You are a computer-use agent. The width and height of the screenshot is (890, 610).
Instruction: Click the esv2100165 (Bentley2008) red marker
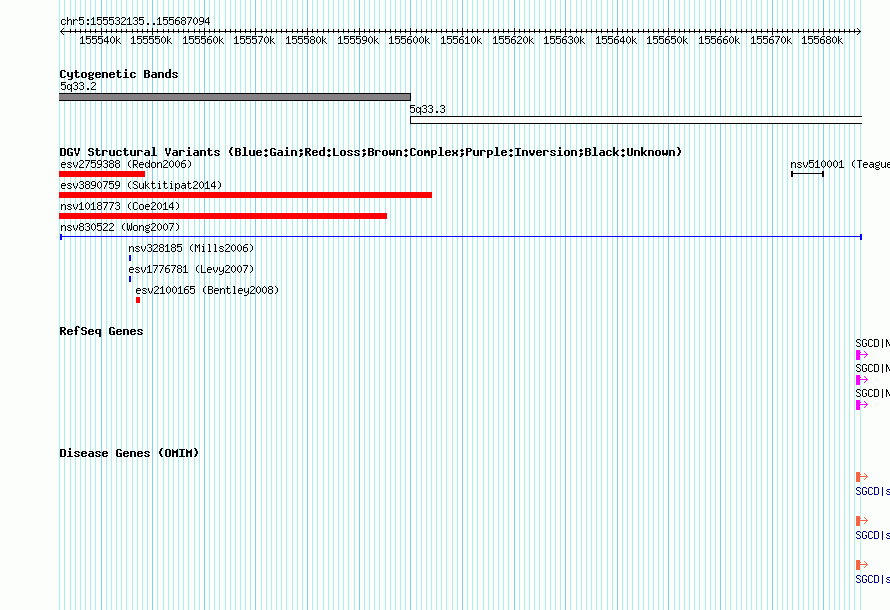tap(138, 300)
